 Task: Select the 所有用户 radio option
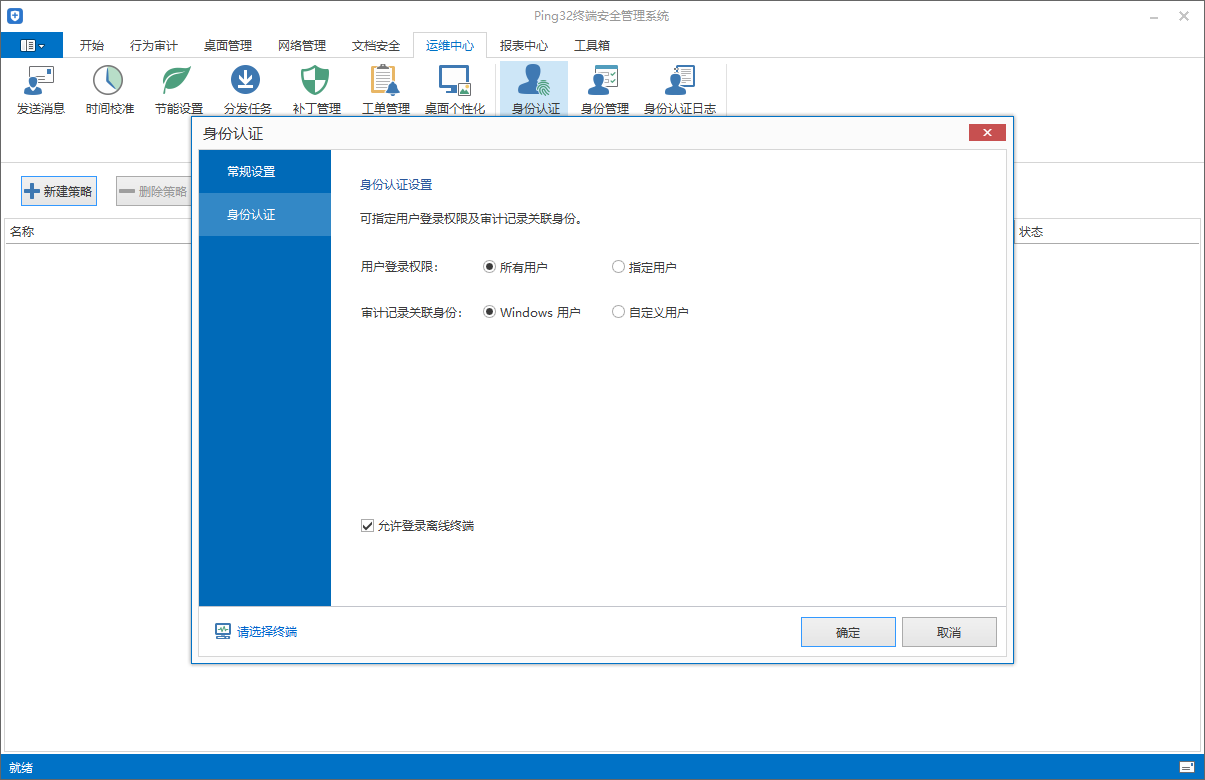point(515,267)
